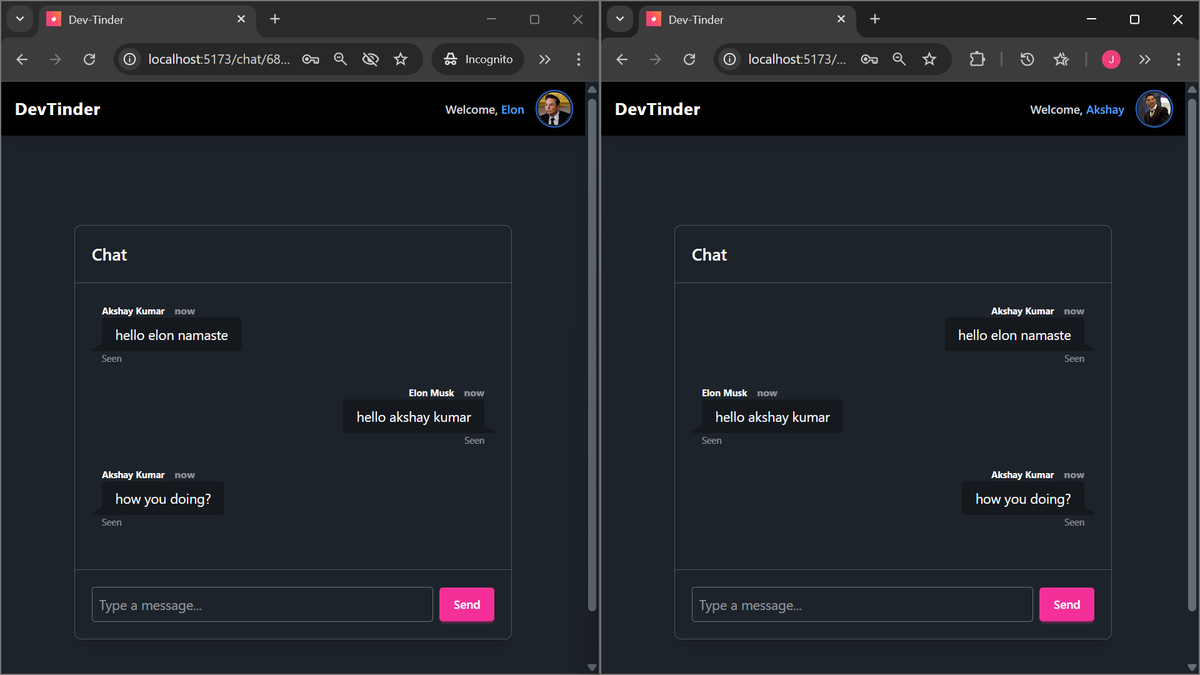Click Chrome profile J avatar in right window
Viewport: 1200px width, 675px height.
pyautogui.click(x=1111, y=59)
